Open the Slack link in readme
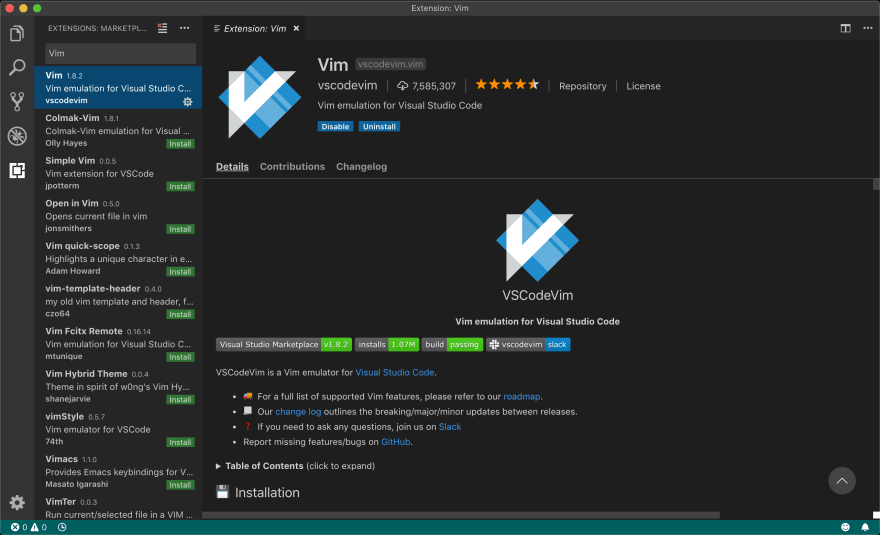The height and width of the screenshot is (535, 880). click(x=450, y=427)
